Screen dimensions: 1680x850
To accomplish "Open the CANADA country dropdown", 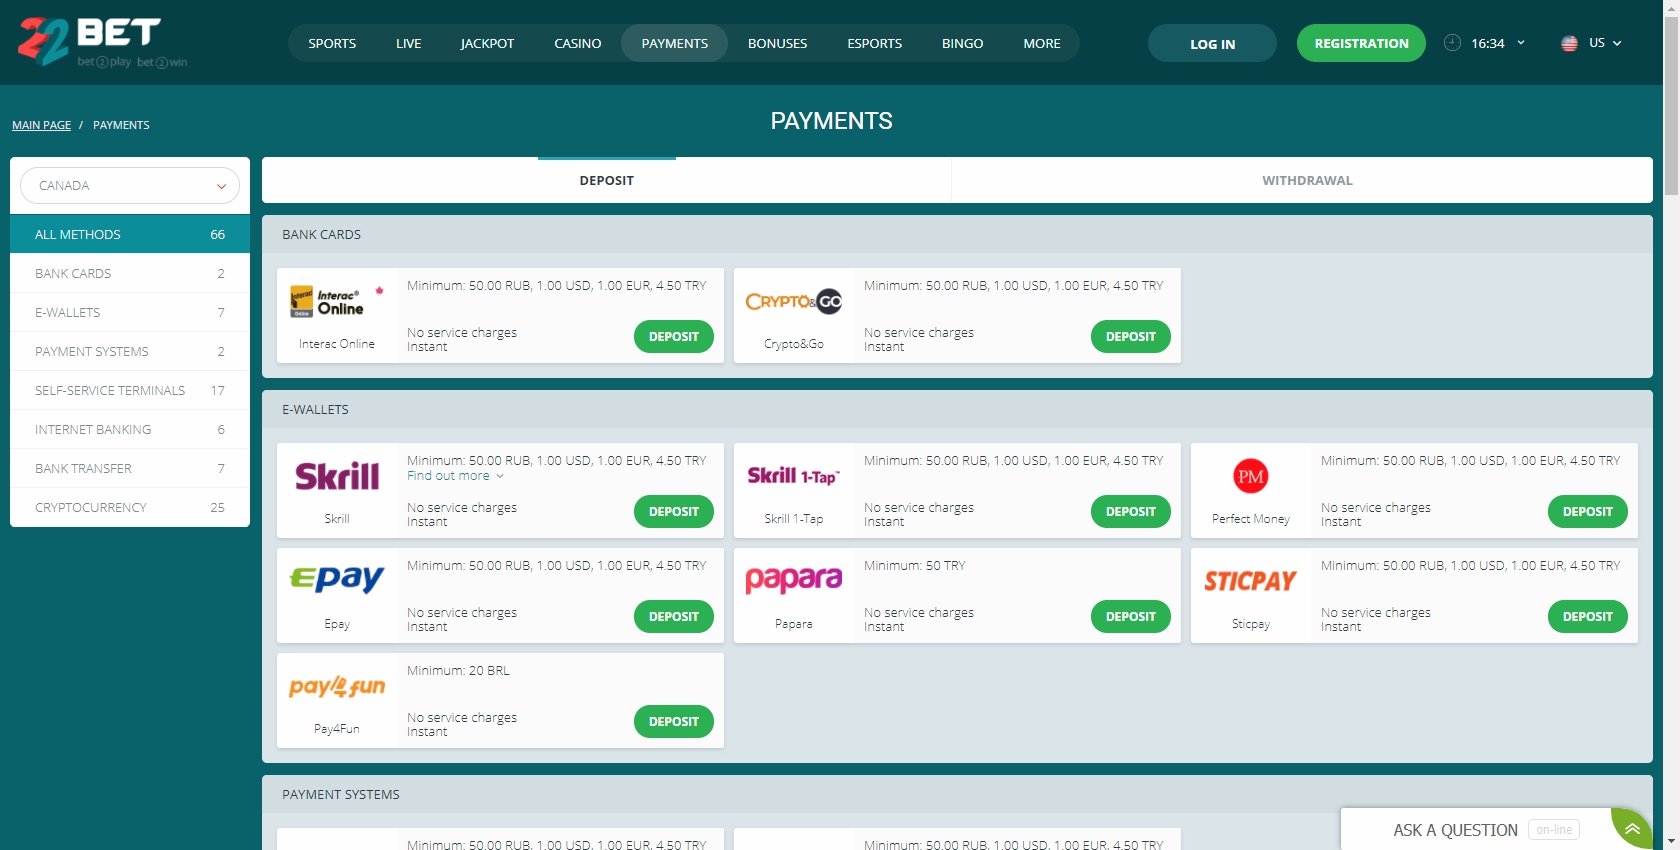I will [x=130, y=186].
